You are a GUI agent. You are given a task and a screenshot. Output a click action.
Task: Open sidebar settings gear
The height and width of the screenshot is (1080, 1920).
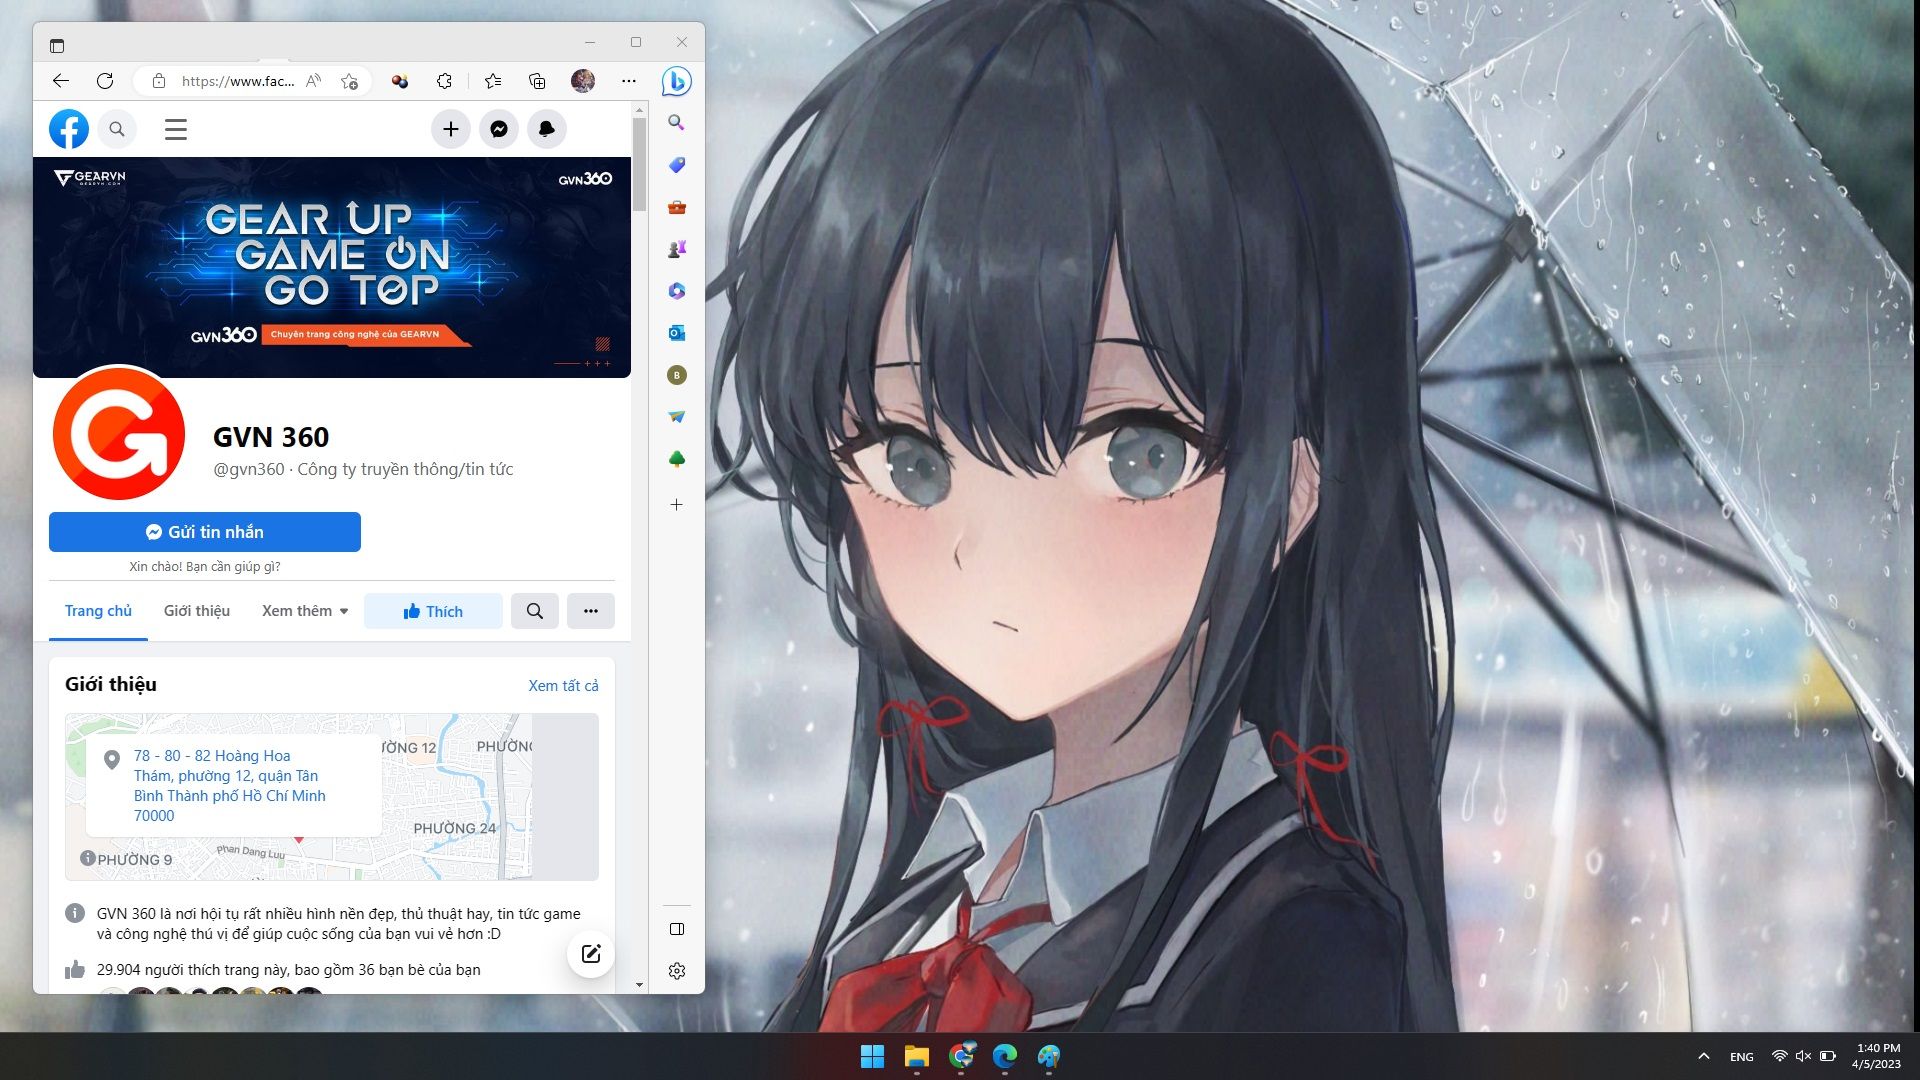tap(677, 971)
